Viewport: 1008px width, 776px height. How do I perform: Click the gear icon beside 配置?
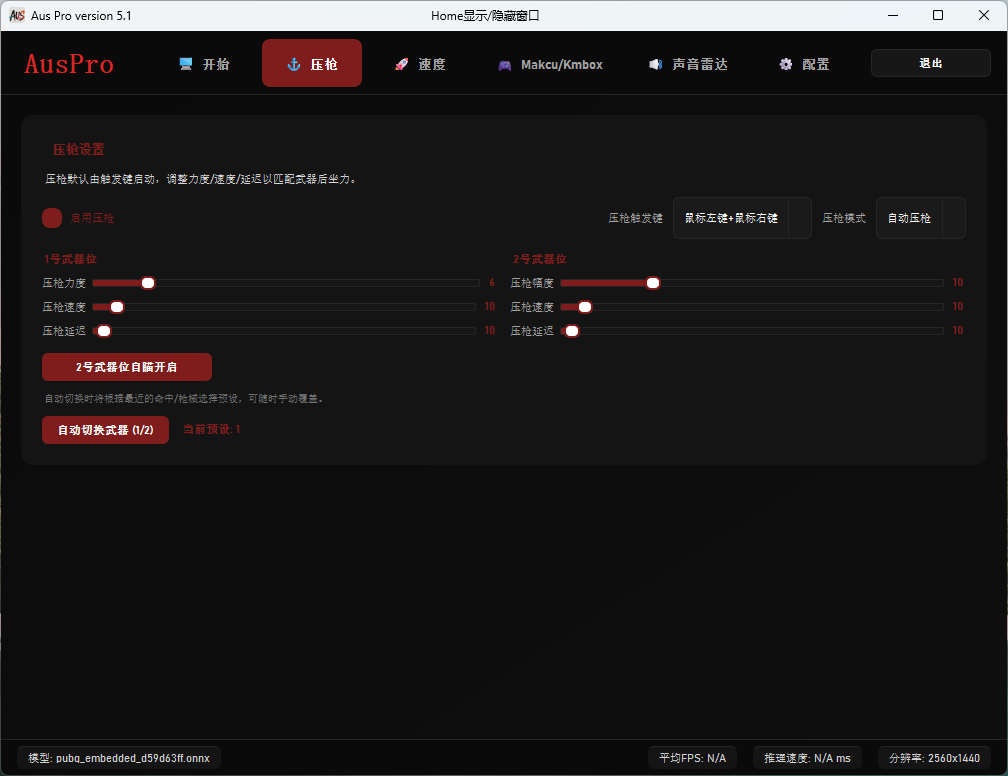pos(786,64)
